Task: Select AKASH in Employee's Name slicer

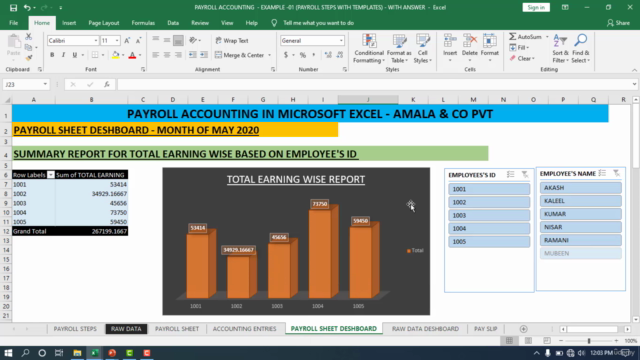Action: (x=581, y=188)
